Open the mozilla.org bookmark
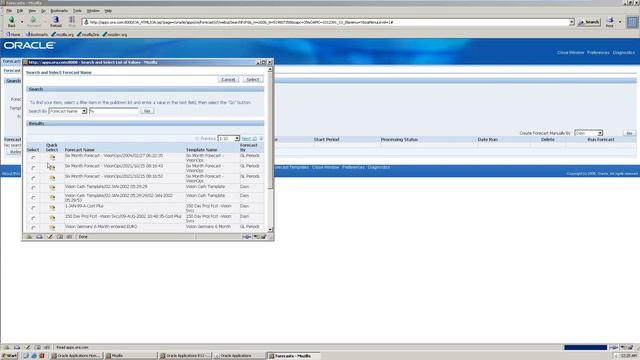The image size is (640, 360). 62,35
